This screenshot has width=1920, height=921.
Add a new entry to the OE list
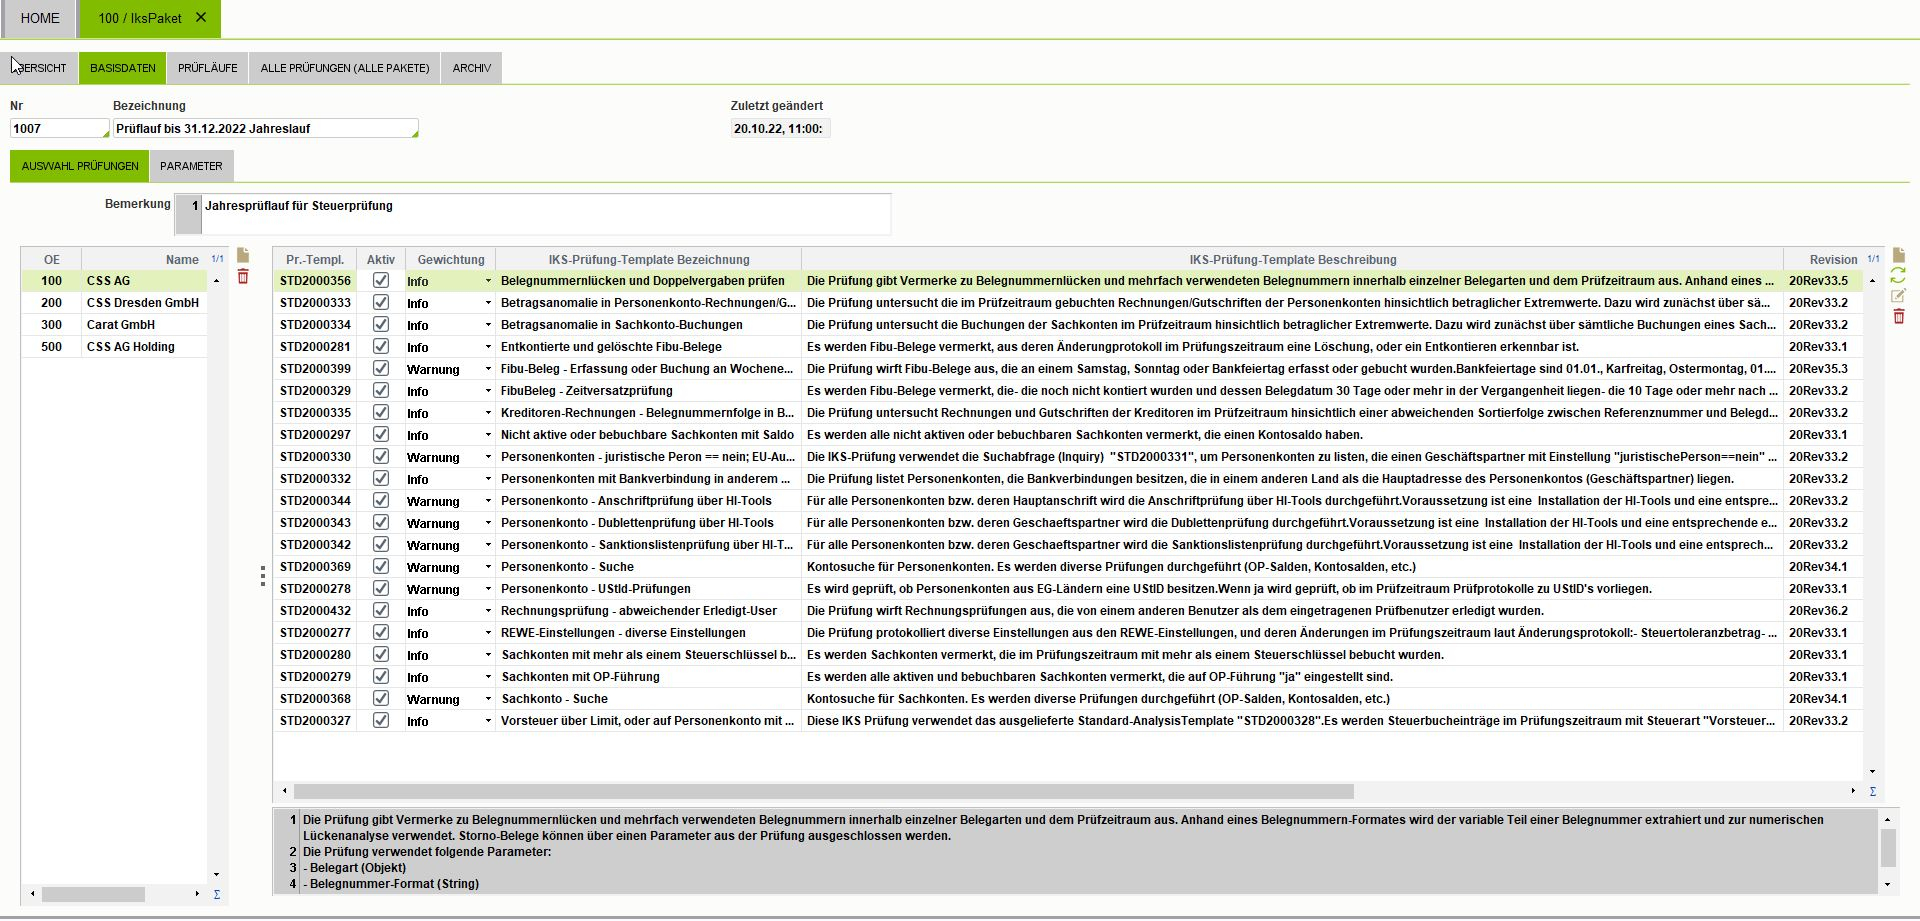[243, 256]
